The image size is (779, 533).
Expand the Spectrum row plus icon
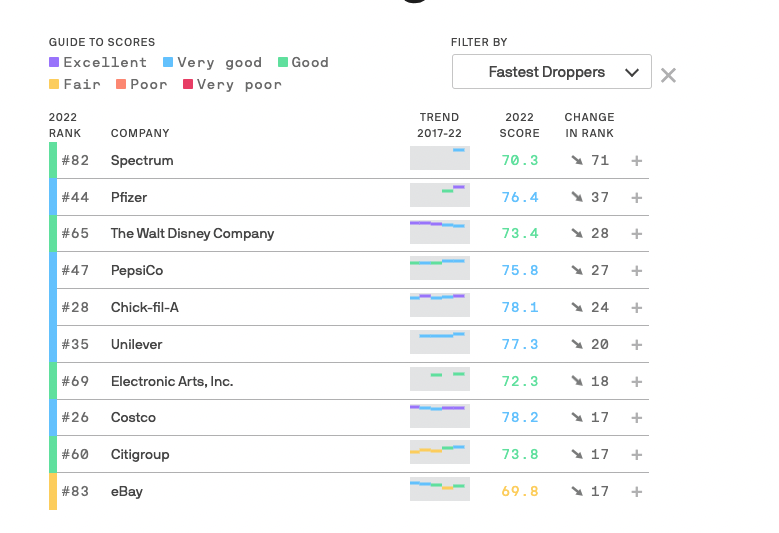point(636,161)
